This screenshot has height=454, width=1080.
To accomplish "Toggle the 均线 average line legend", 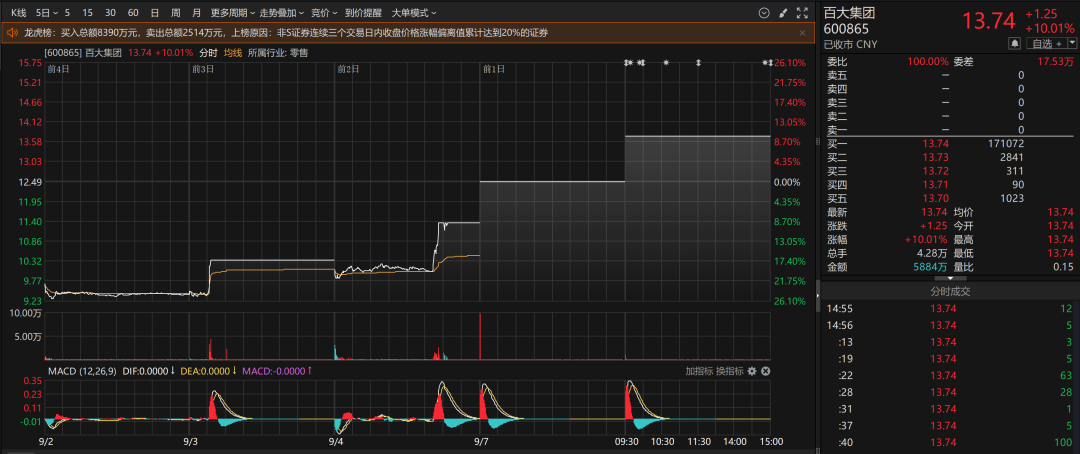I will click(x=233, y=52).
